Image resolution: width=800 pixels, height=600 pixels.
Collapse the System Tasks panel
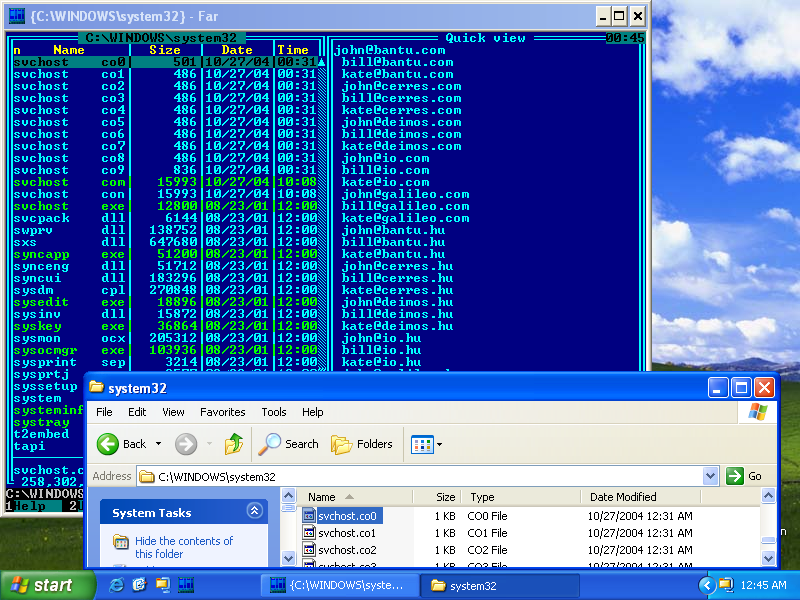pyautogui.click(x=254, y=510)
